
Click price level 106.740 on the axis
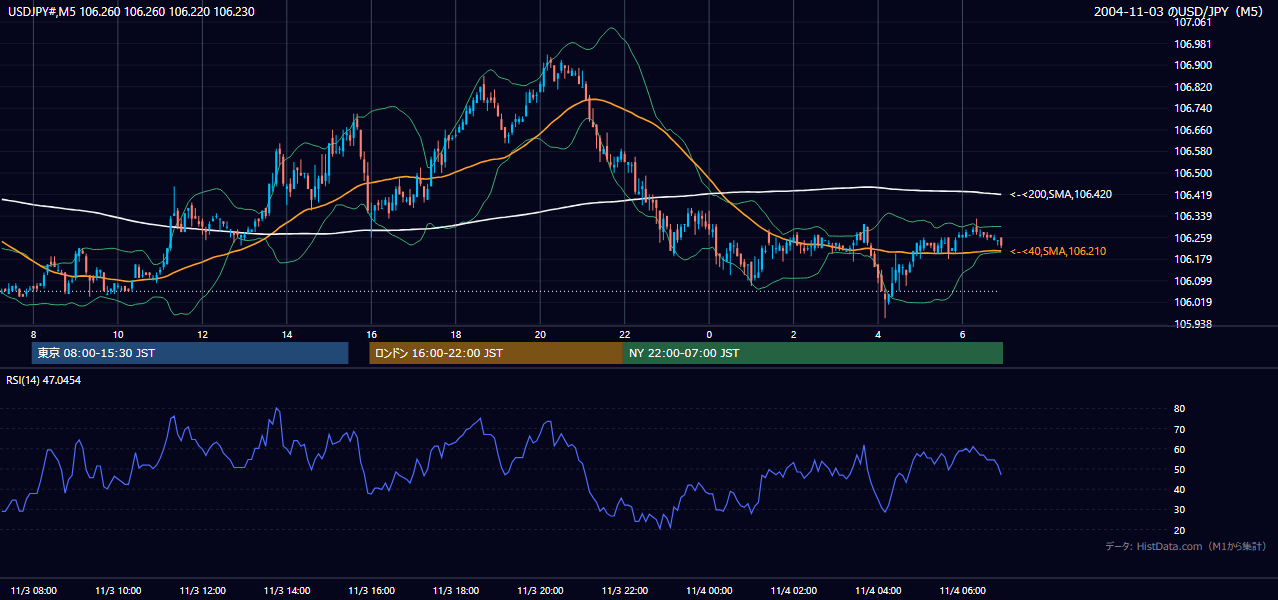point(1194,108)
